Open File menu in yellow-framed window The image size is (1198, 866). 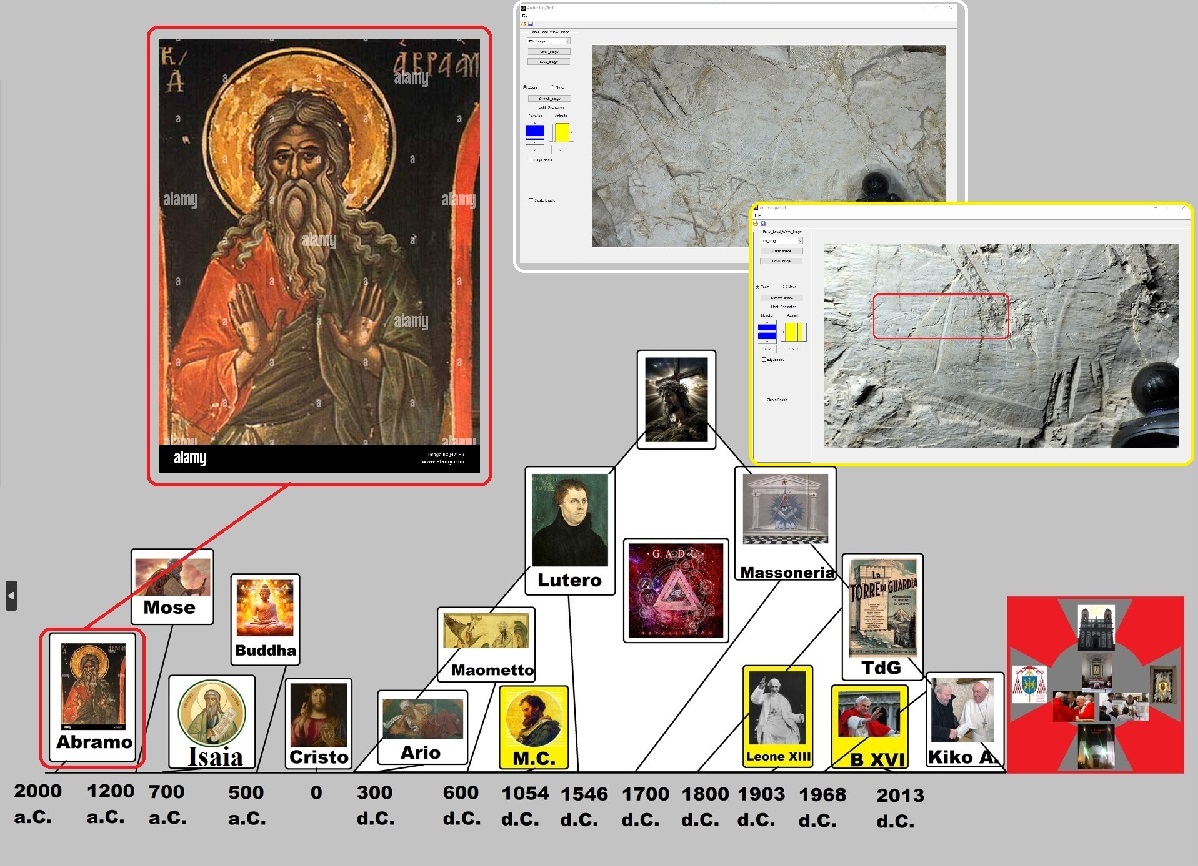coord(758,216)
